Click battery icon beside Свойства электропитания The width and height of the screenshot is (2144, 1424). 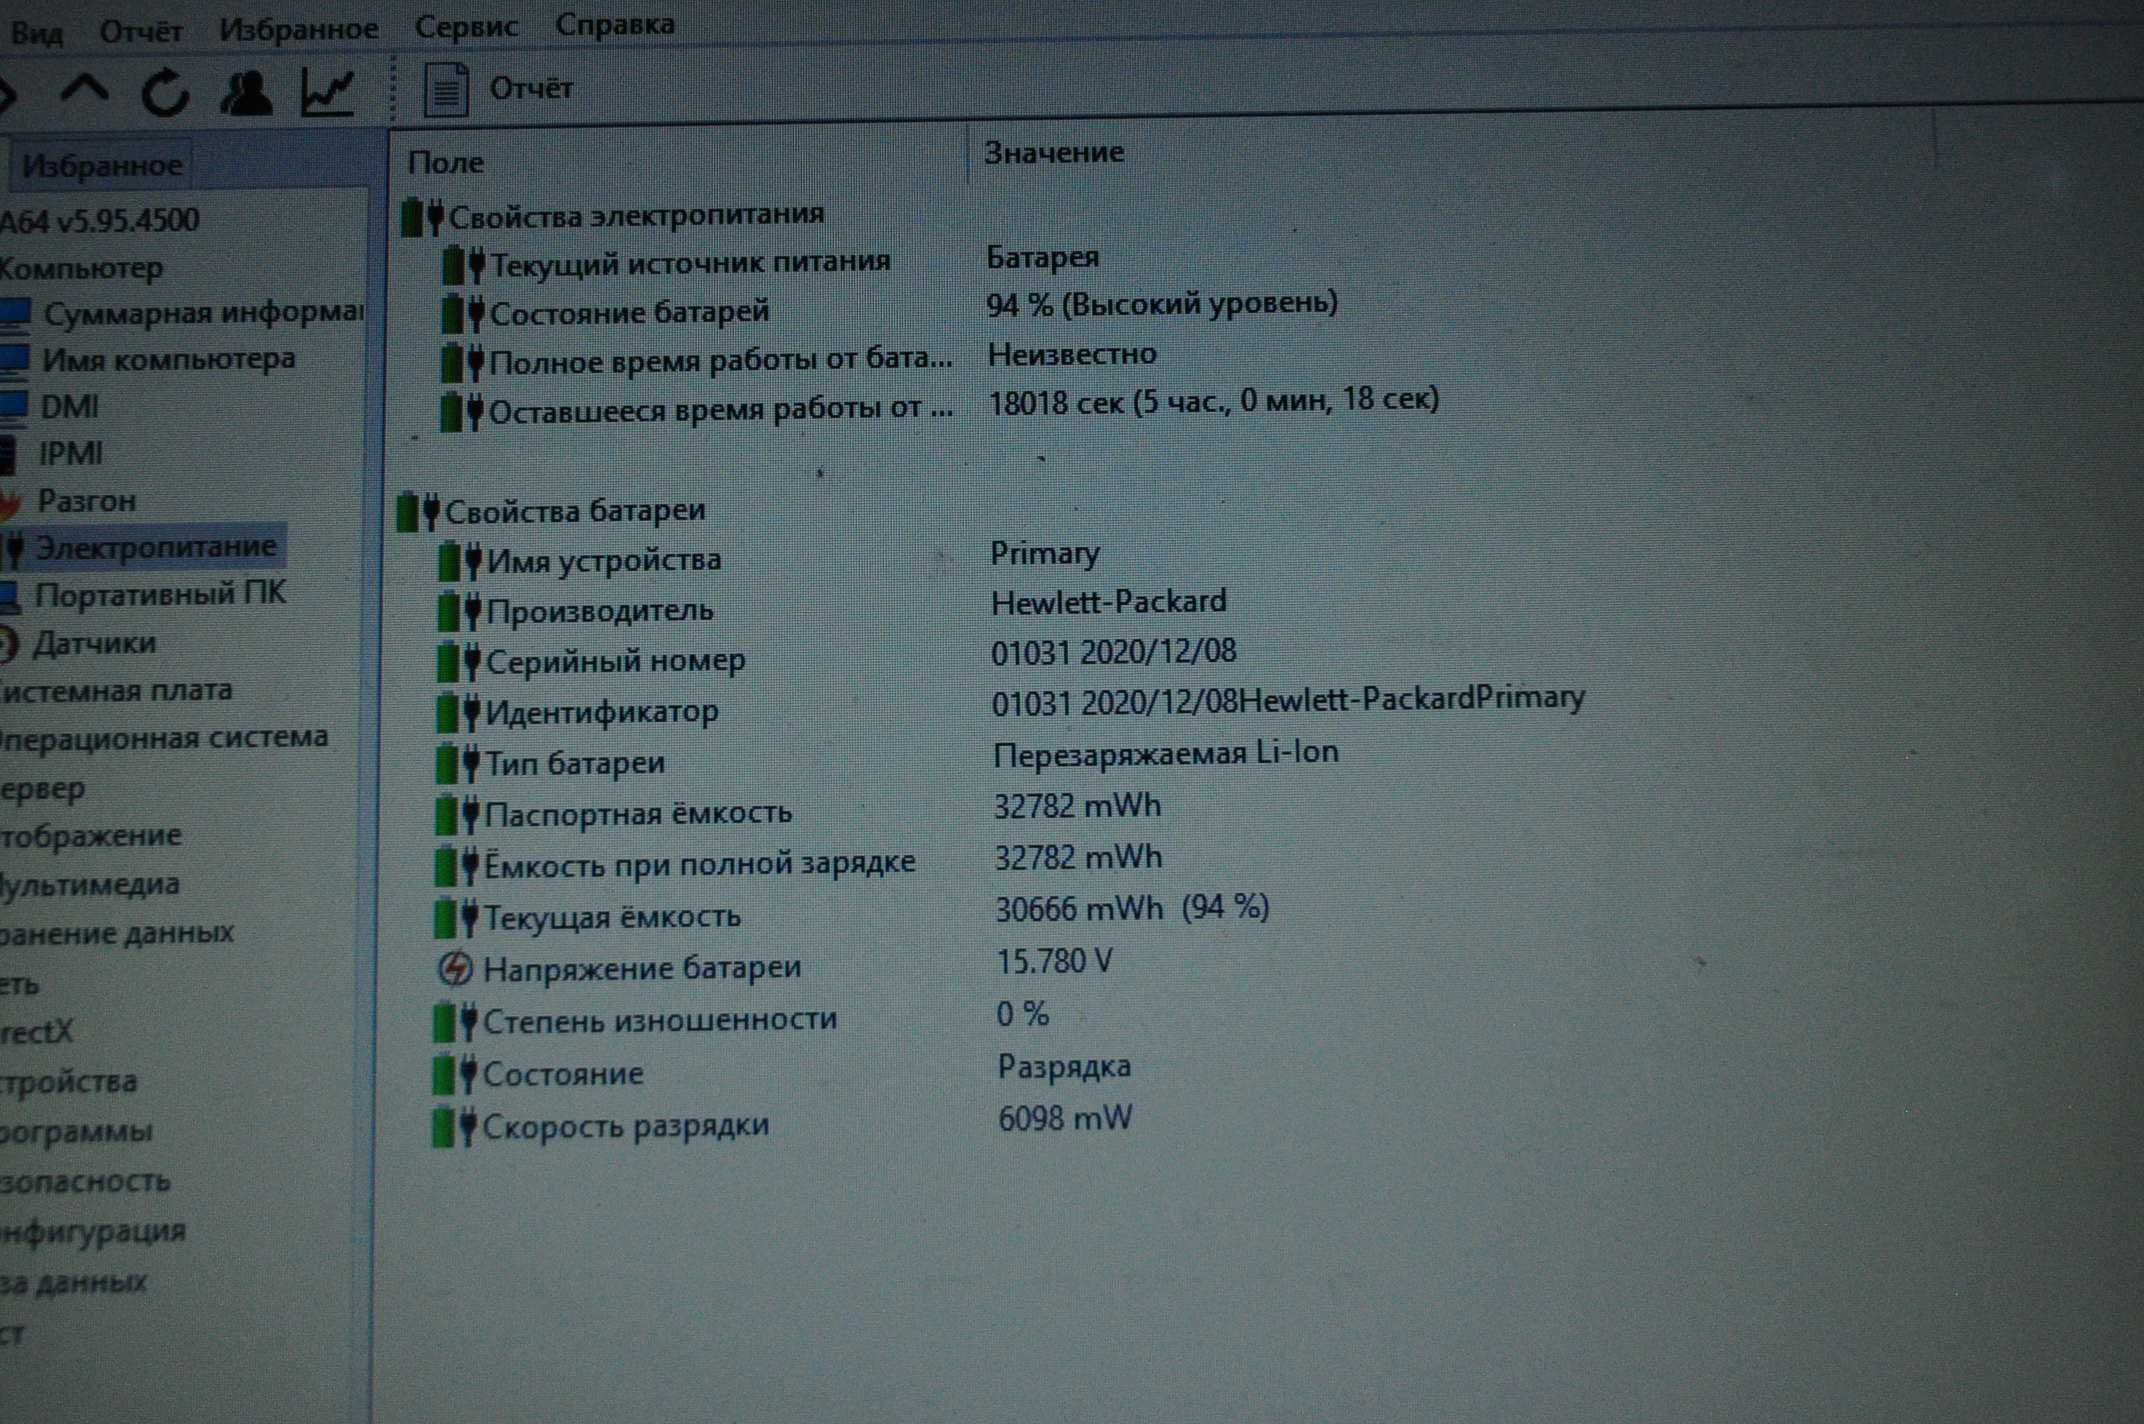point(422,217)
